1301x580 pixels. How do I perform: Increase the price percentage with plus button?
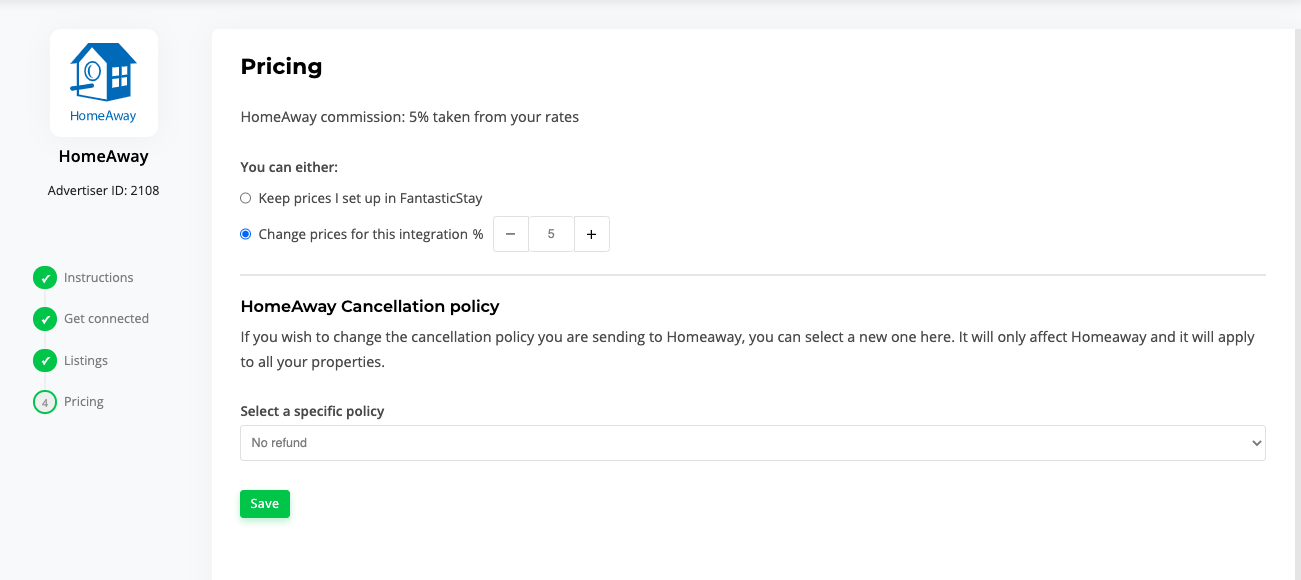tap(592, 234)
